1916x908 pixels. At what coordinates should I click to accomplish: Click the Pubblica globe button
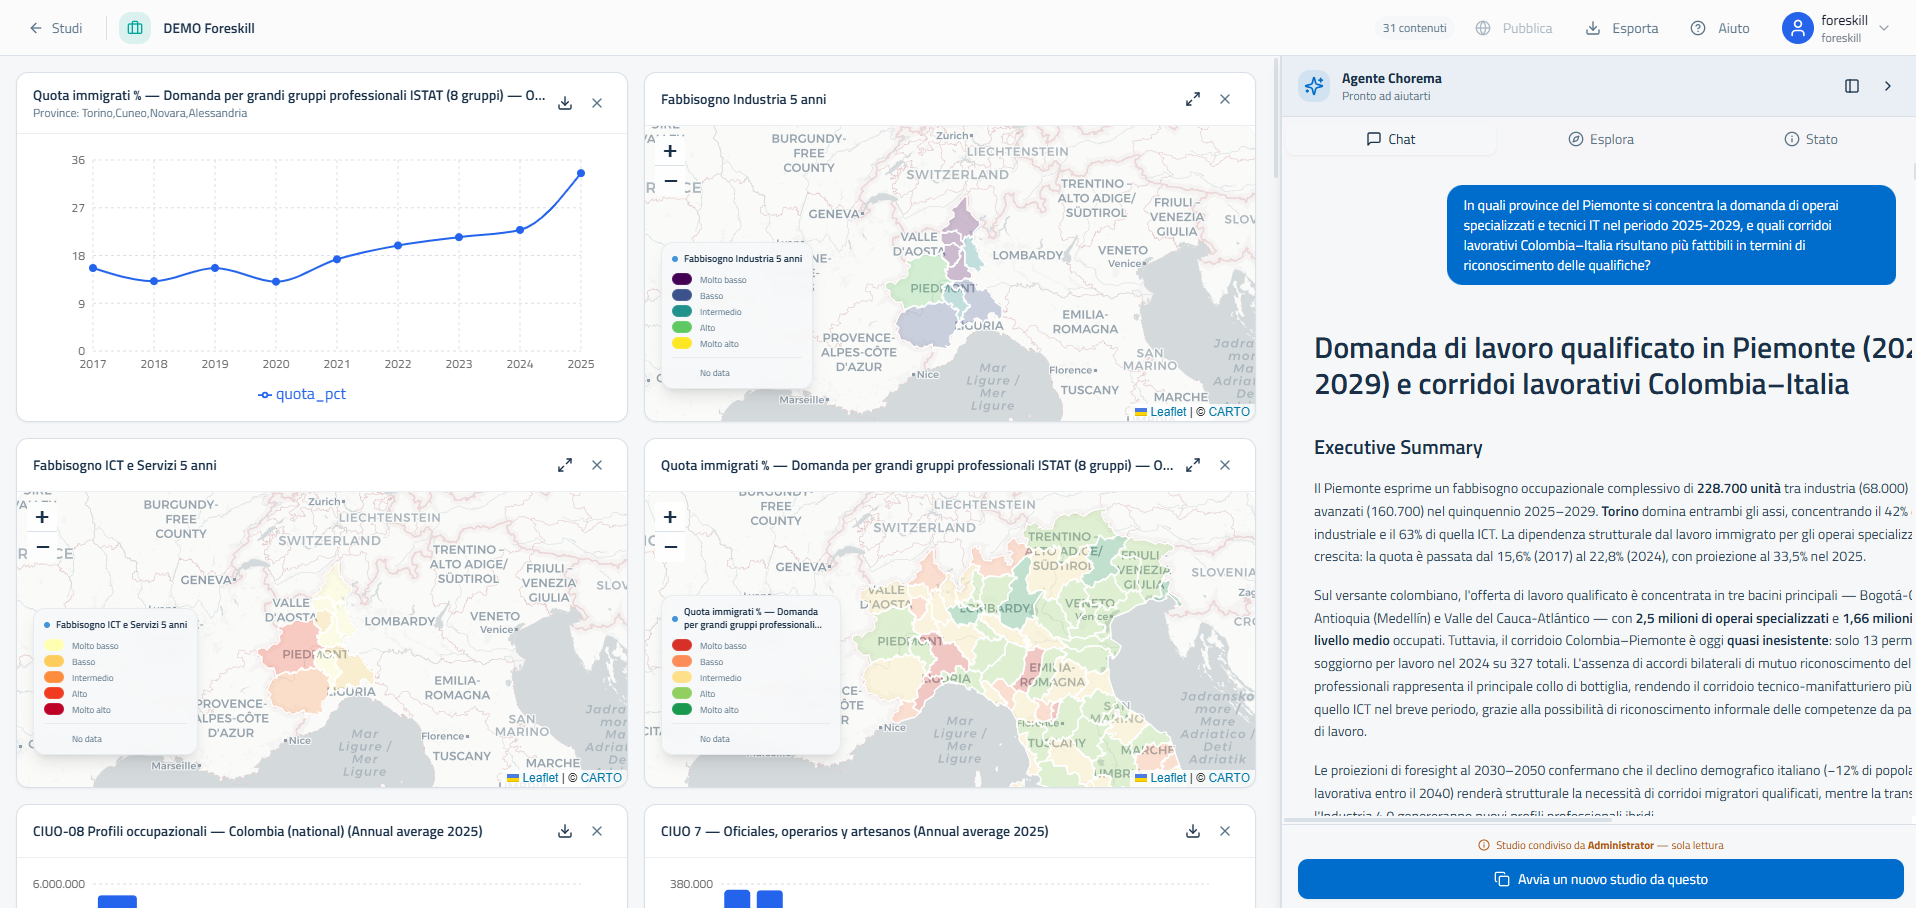1514,28
